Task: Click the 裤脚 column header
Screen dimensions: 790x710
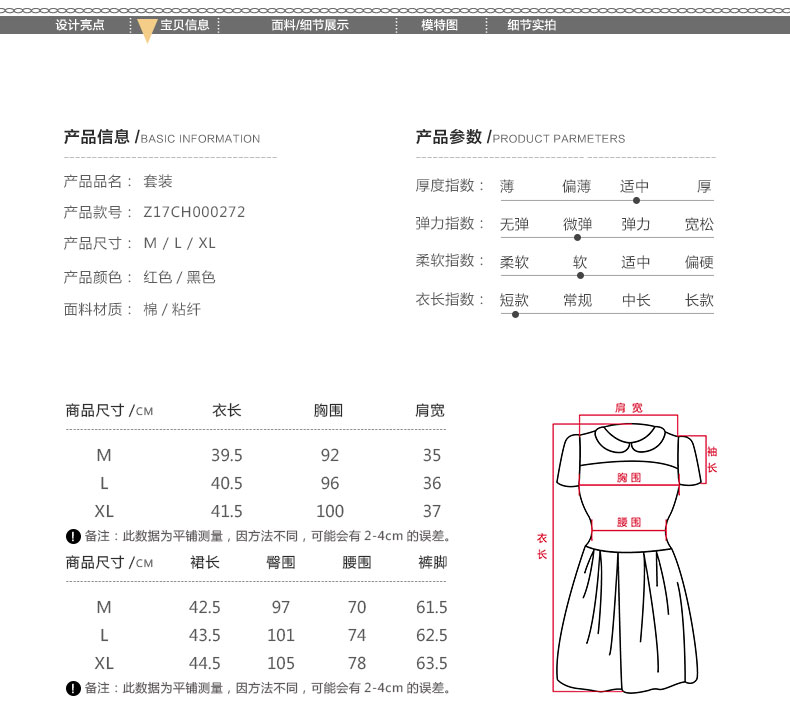Action: 432,562
